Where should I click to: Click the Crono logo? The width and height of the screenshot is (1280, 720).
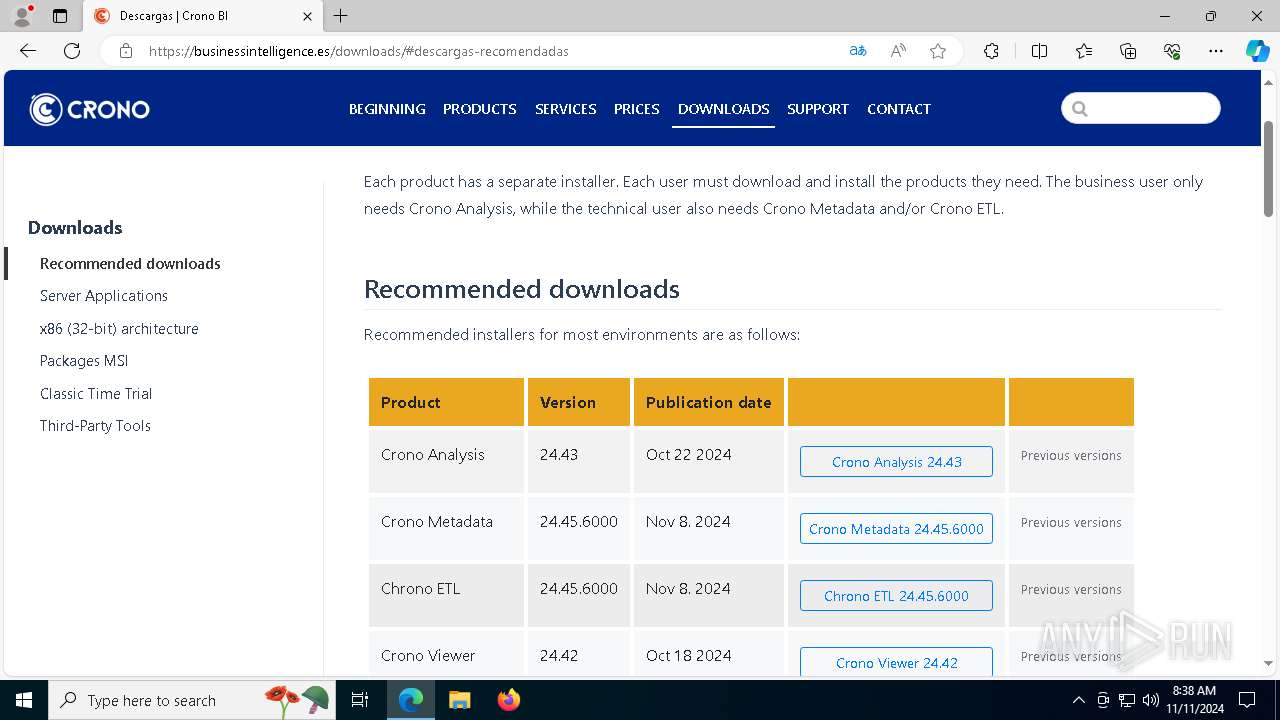pos(90,109)
